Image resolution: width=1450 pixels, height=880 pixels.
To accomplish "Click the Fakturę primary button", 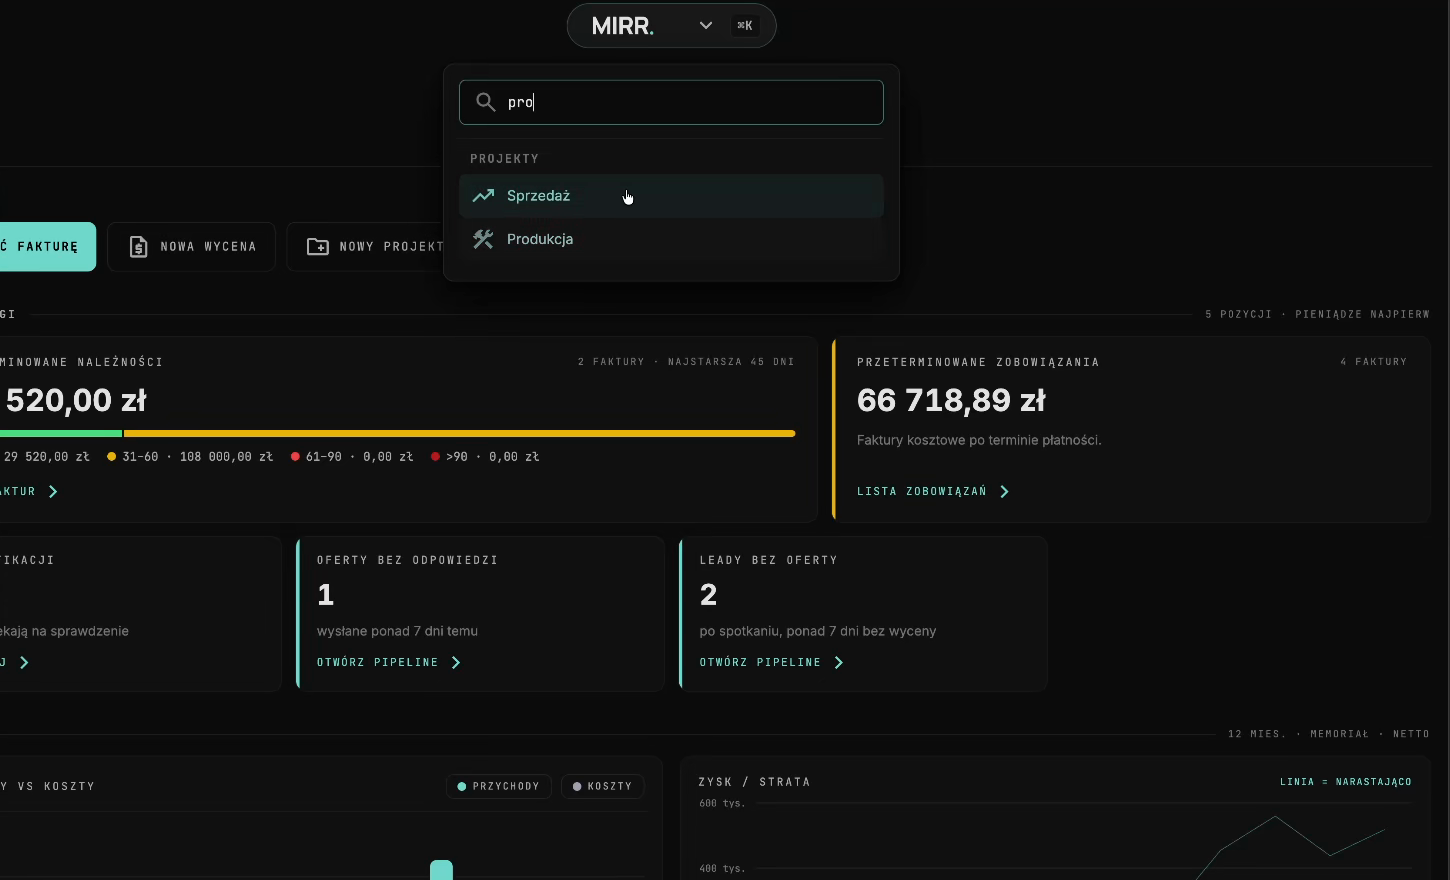I will pos(48,247).
